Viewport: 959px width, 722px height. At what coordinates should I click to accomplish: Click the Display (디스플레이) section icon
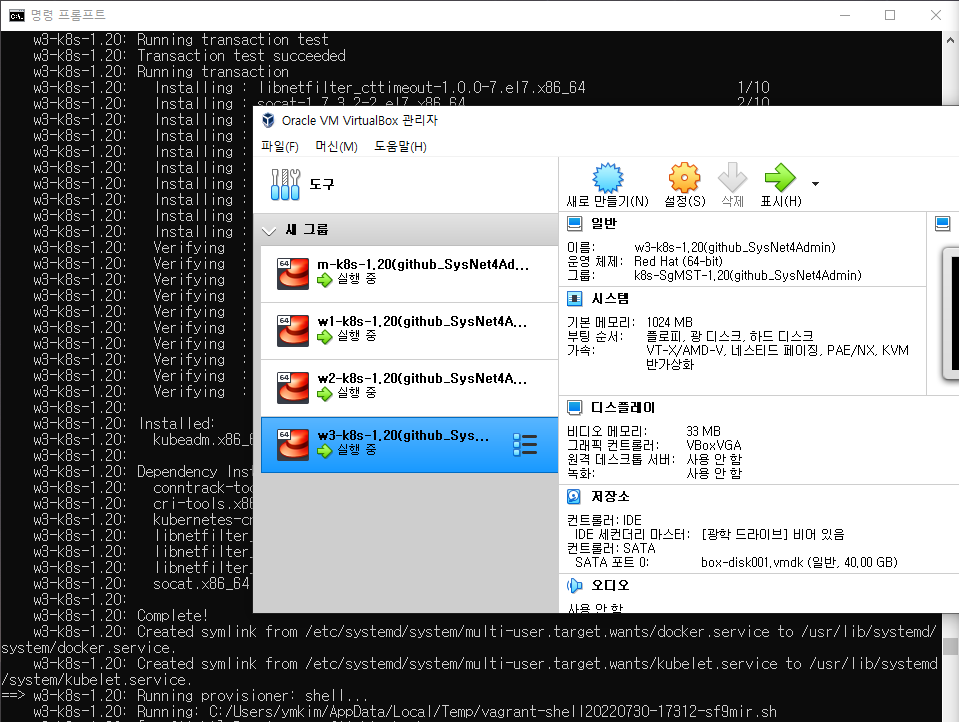pos(574,408)
